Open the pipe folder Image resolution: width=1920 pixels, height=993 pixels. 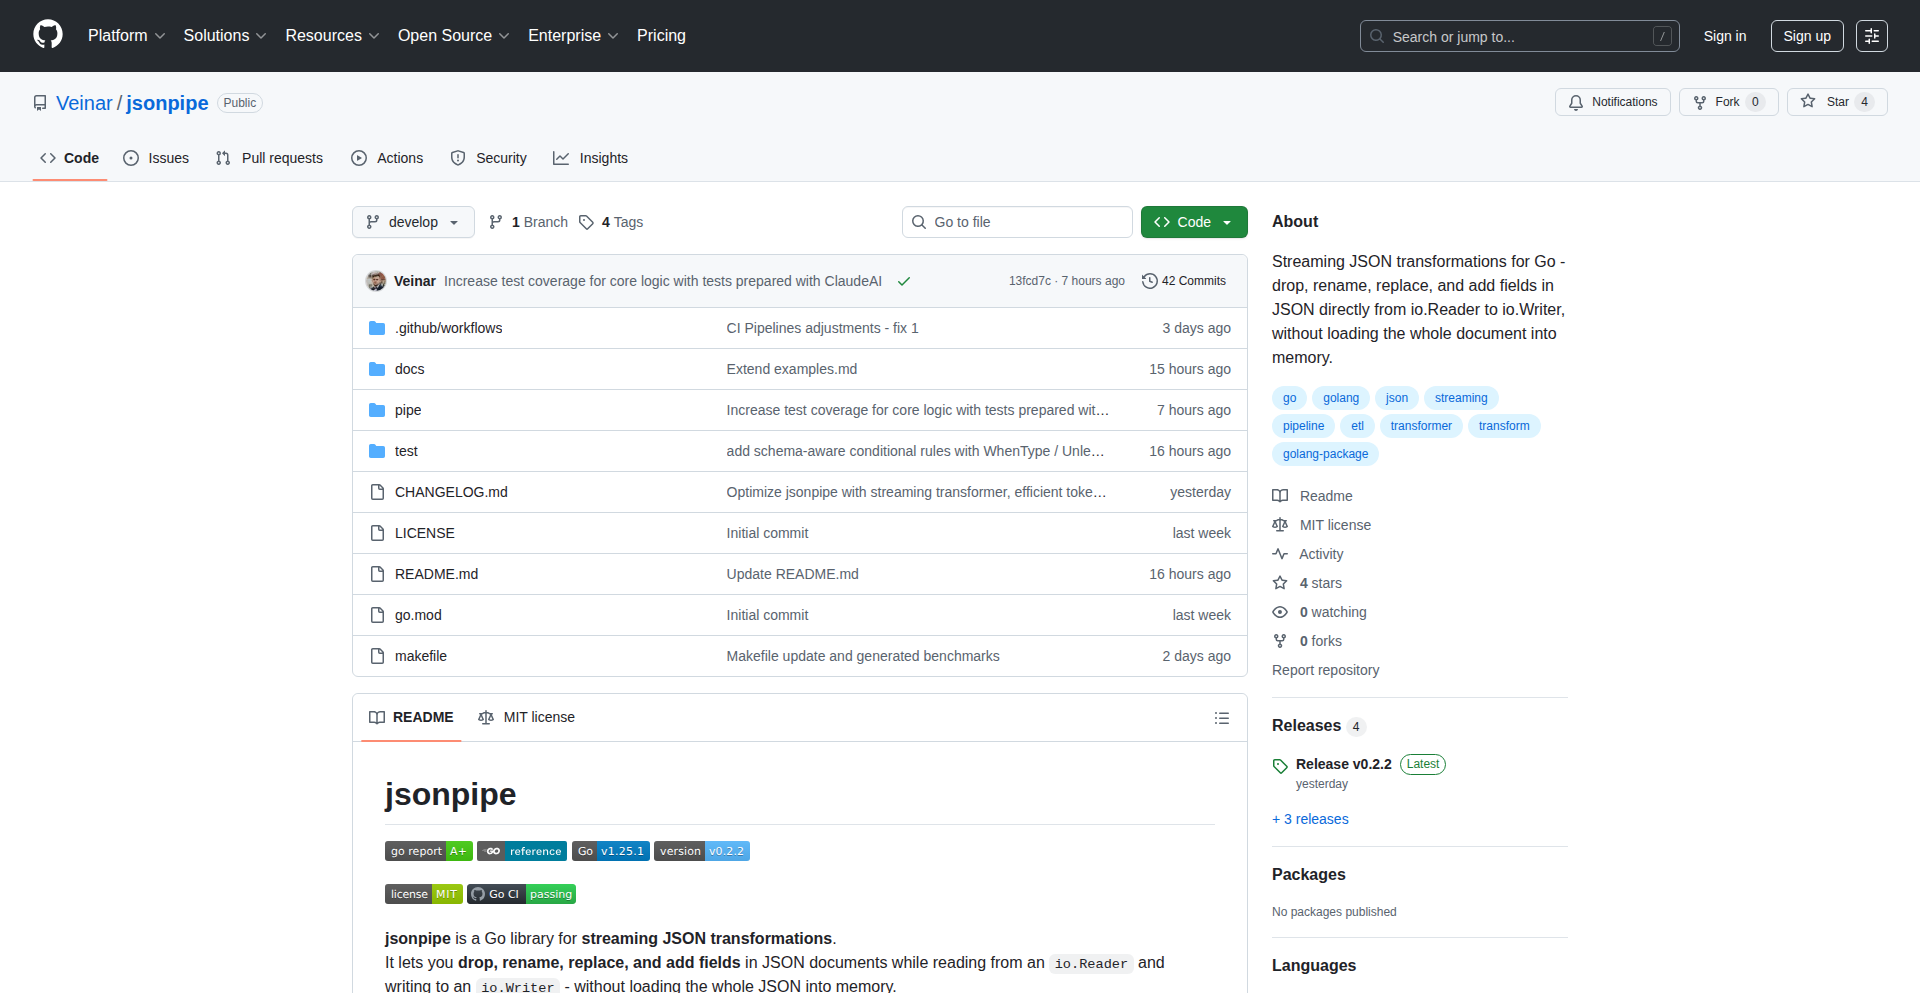408,410
